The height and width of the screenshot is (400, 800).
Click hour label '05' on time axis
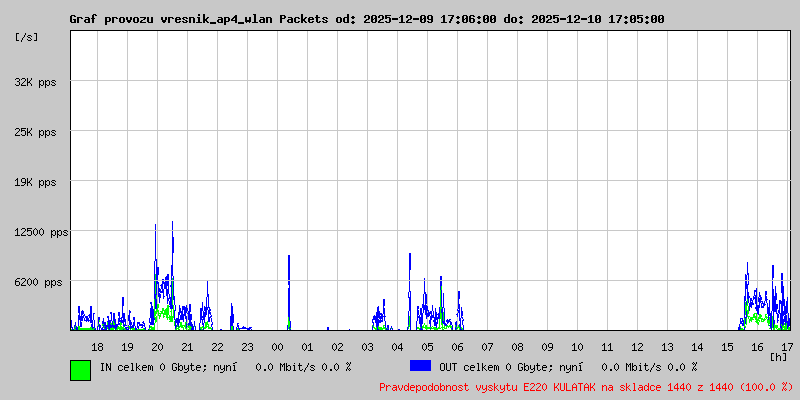click(x=428, y=347)
